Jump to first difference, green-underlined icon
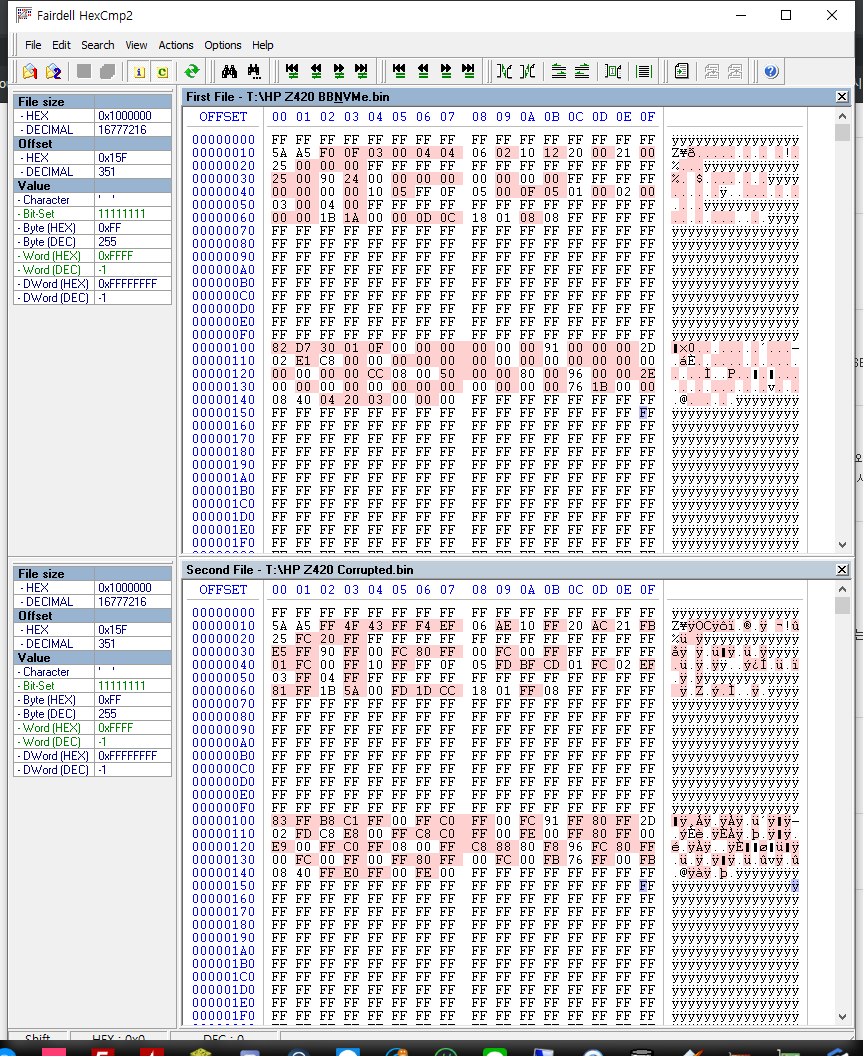 tap(292, 71)
